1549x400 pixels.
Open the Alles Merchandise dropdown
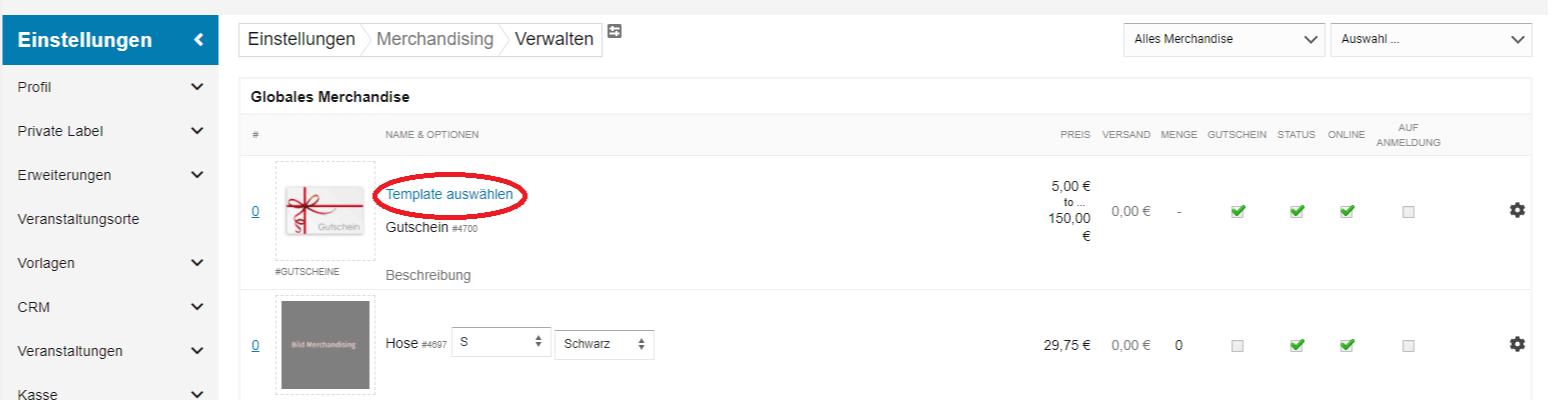(x=1224, y=40)
